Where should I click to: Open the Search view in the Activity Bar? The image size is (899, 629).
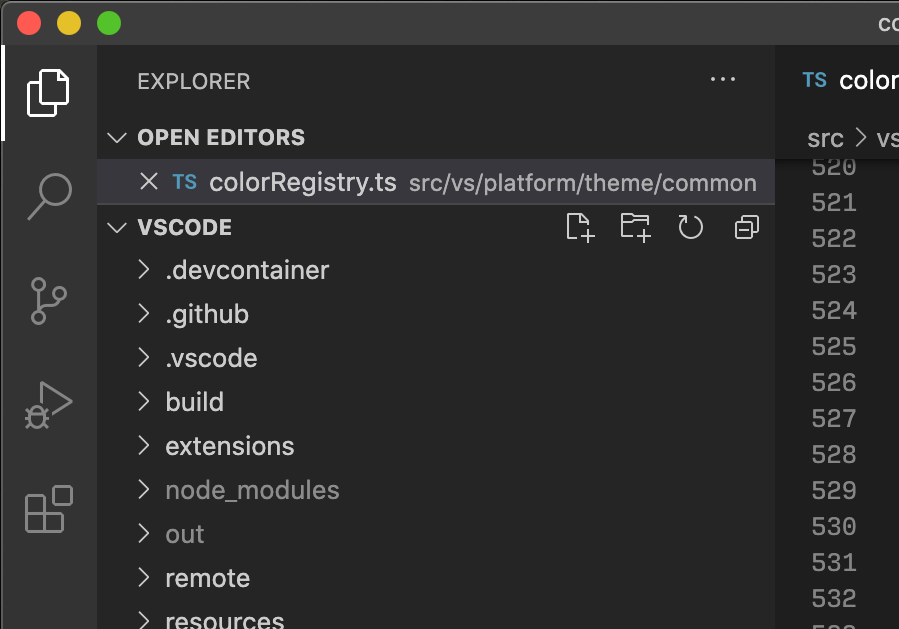(48, 197)
